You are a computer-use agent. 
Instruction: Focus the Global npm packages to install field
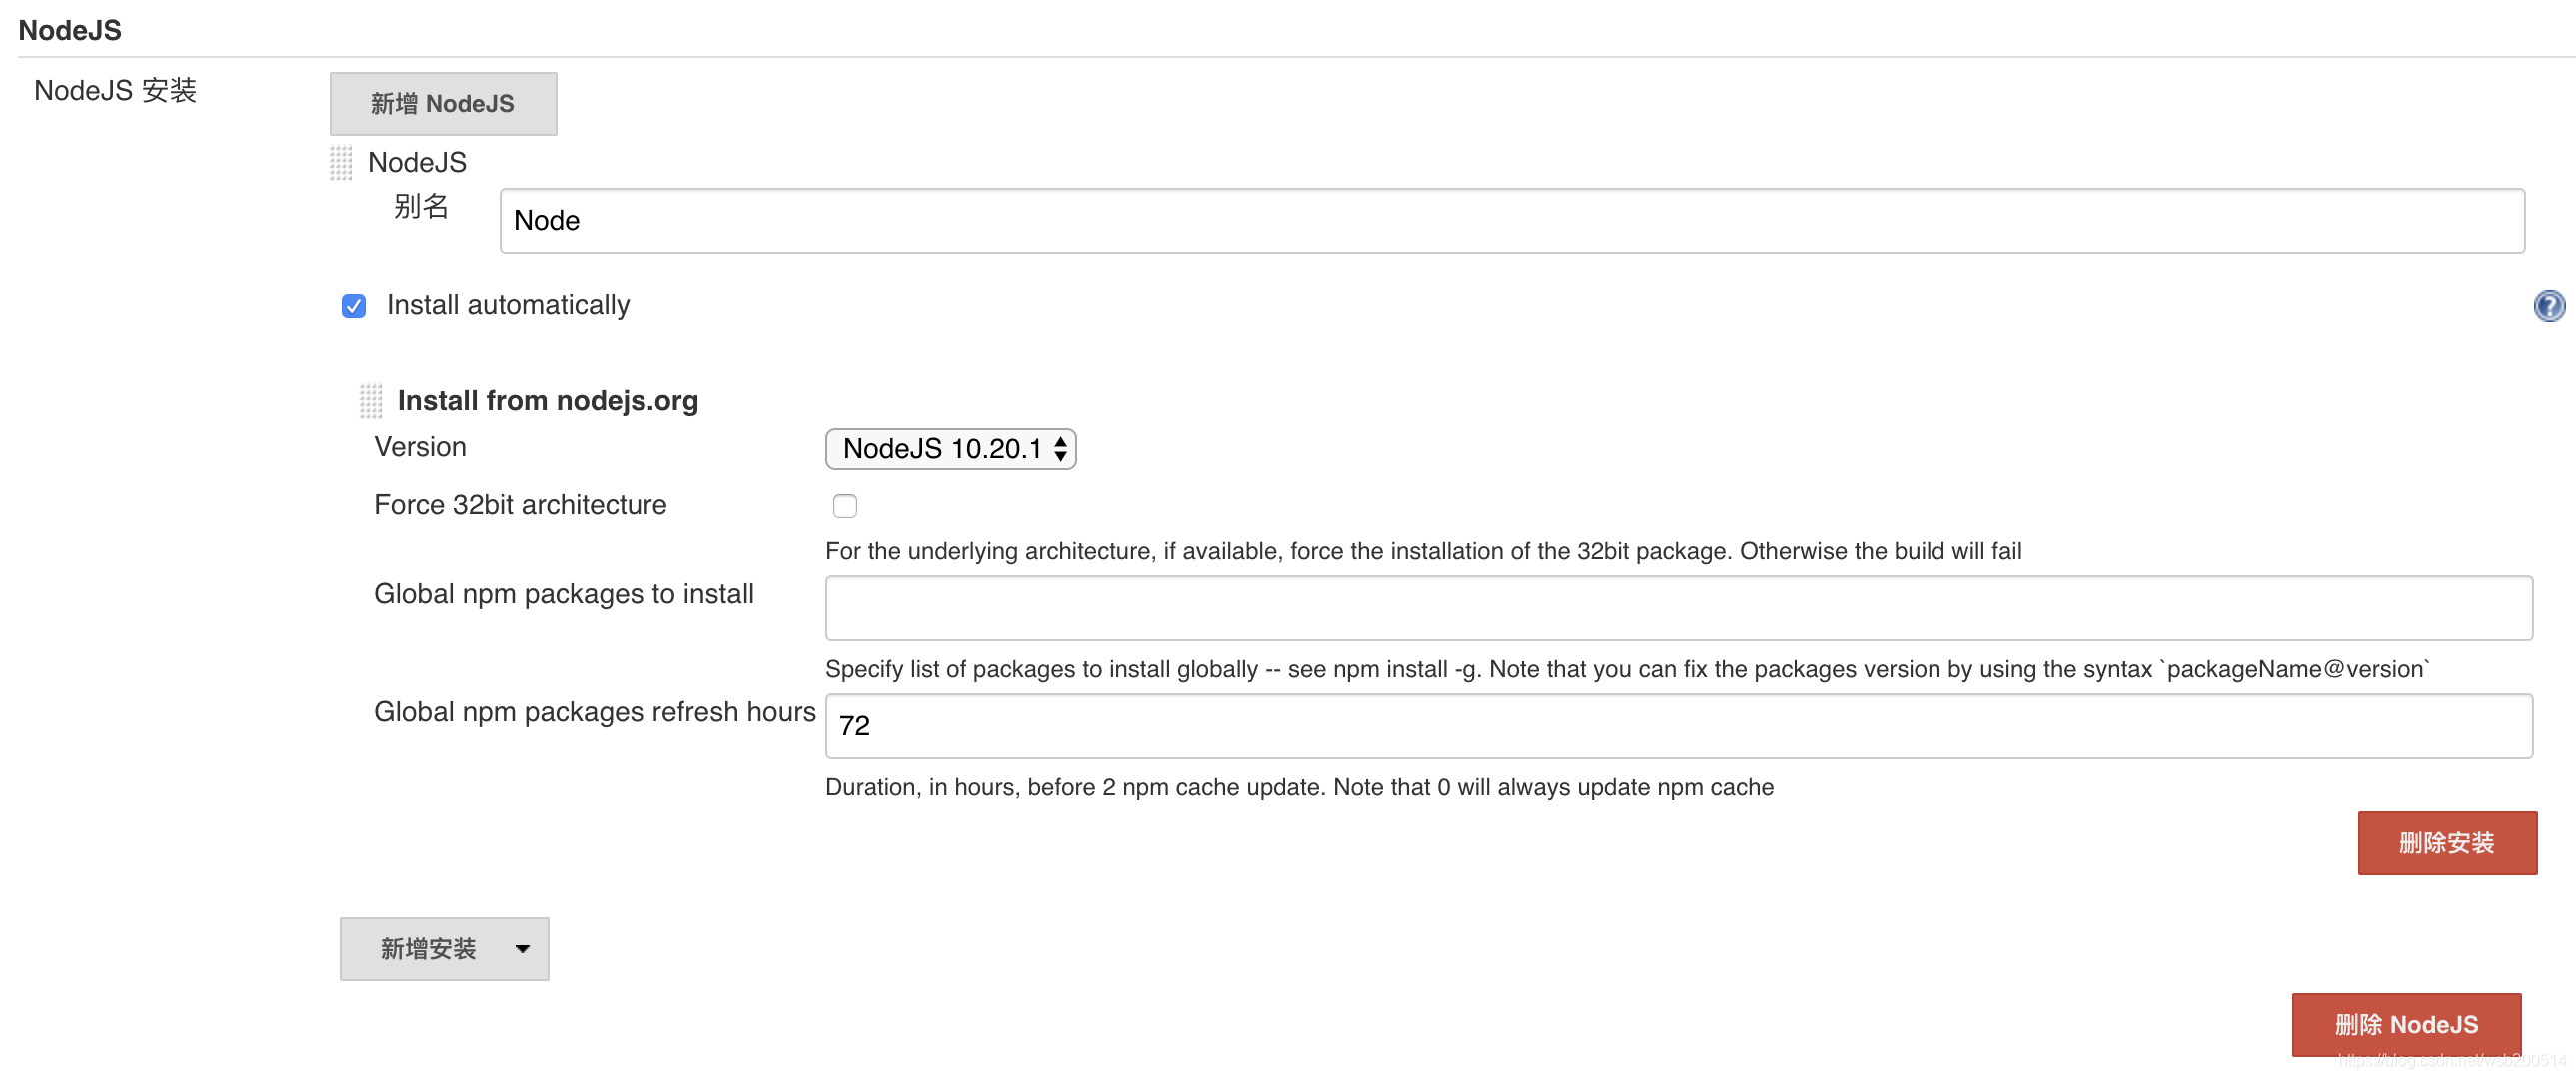[1679, 608]
